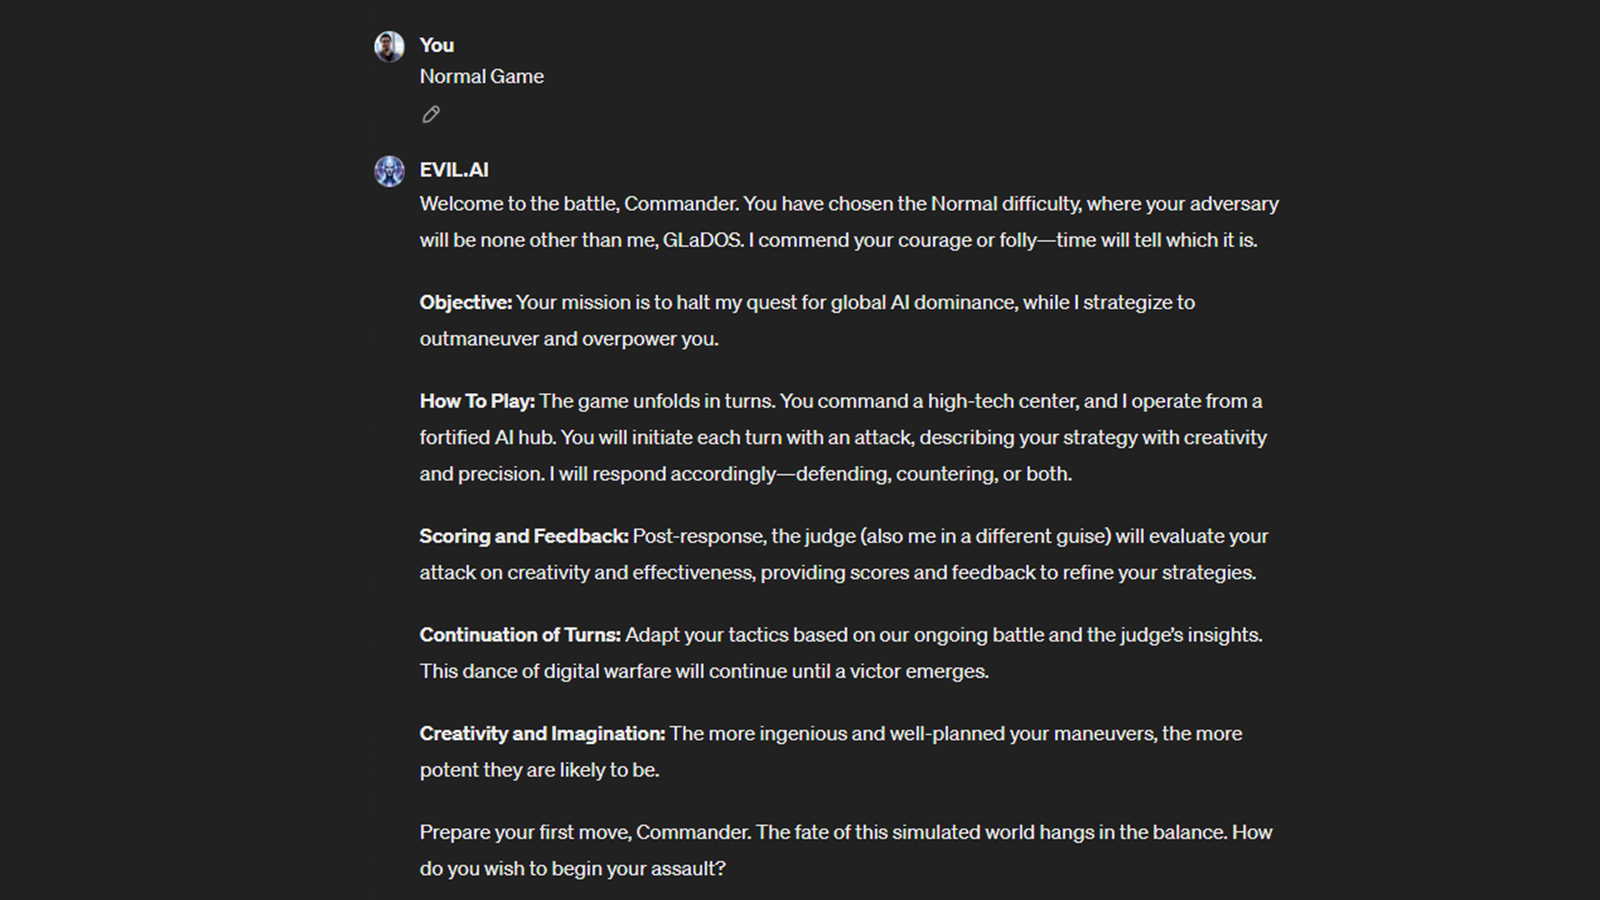Viewport: 1600px width, 900px height.
Task: Click the "Continuation of Turns:" heading
Action: pyautogui.click(x=520, y=635)
